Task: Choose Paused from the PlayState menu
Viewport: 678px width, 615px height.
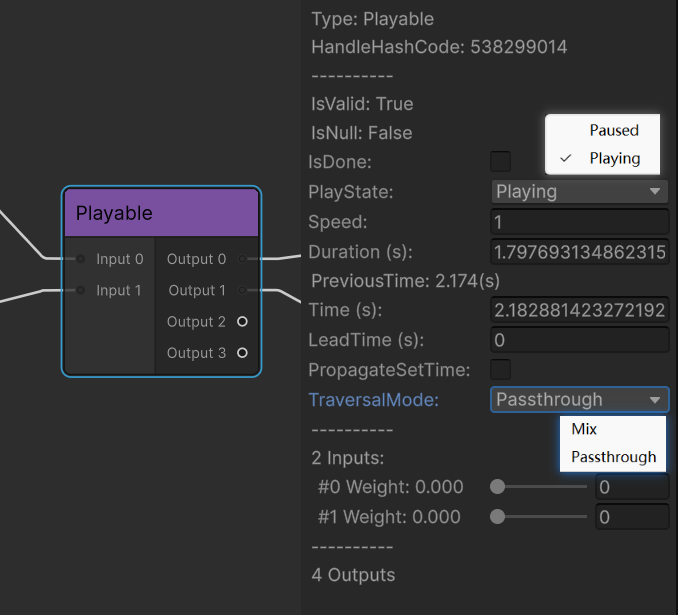Action: (x=613, y=130)
